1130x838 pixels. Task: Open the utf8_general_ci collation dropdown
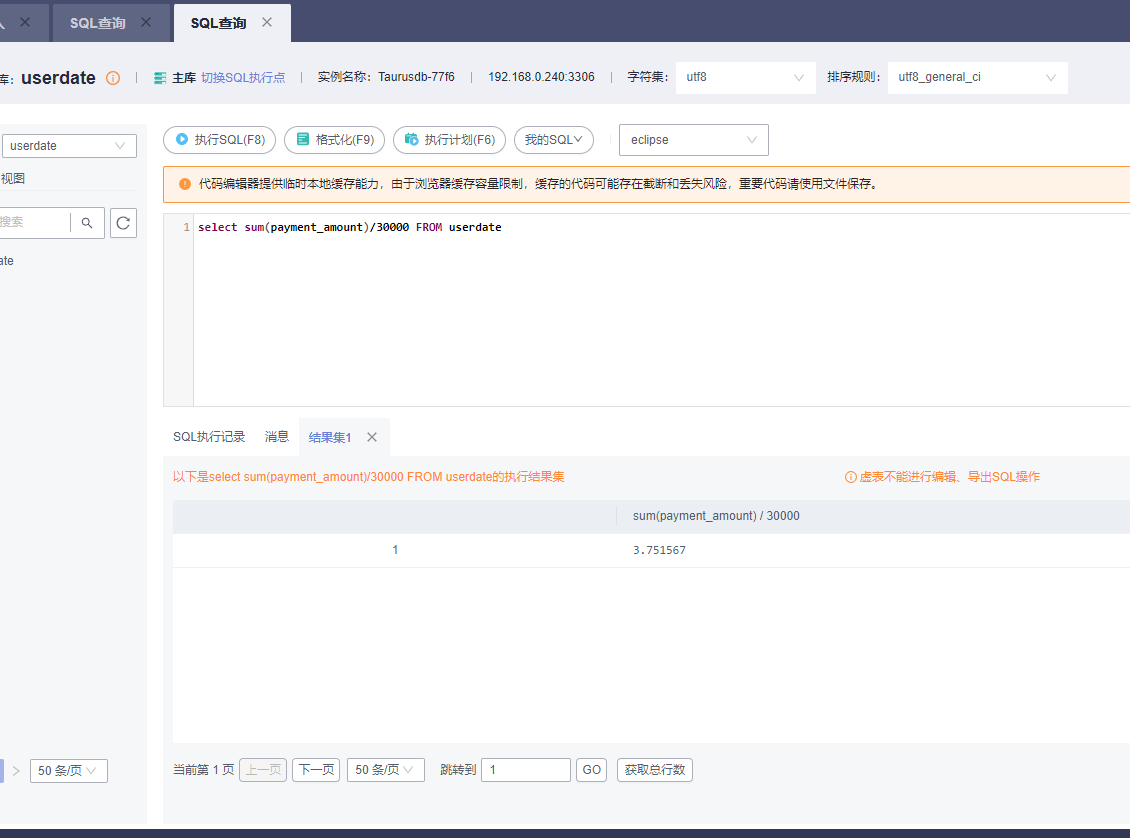coord(978,77)
